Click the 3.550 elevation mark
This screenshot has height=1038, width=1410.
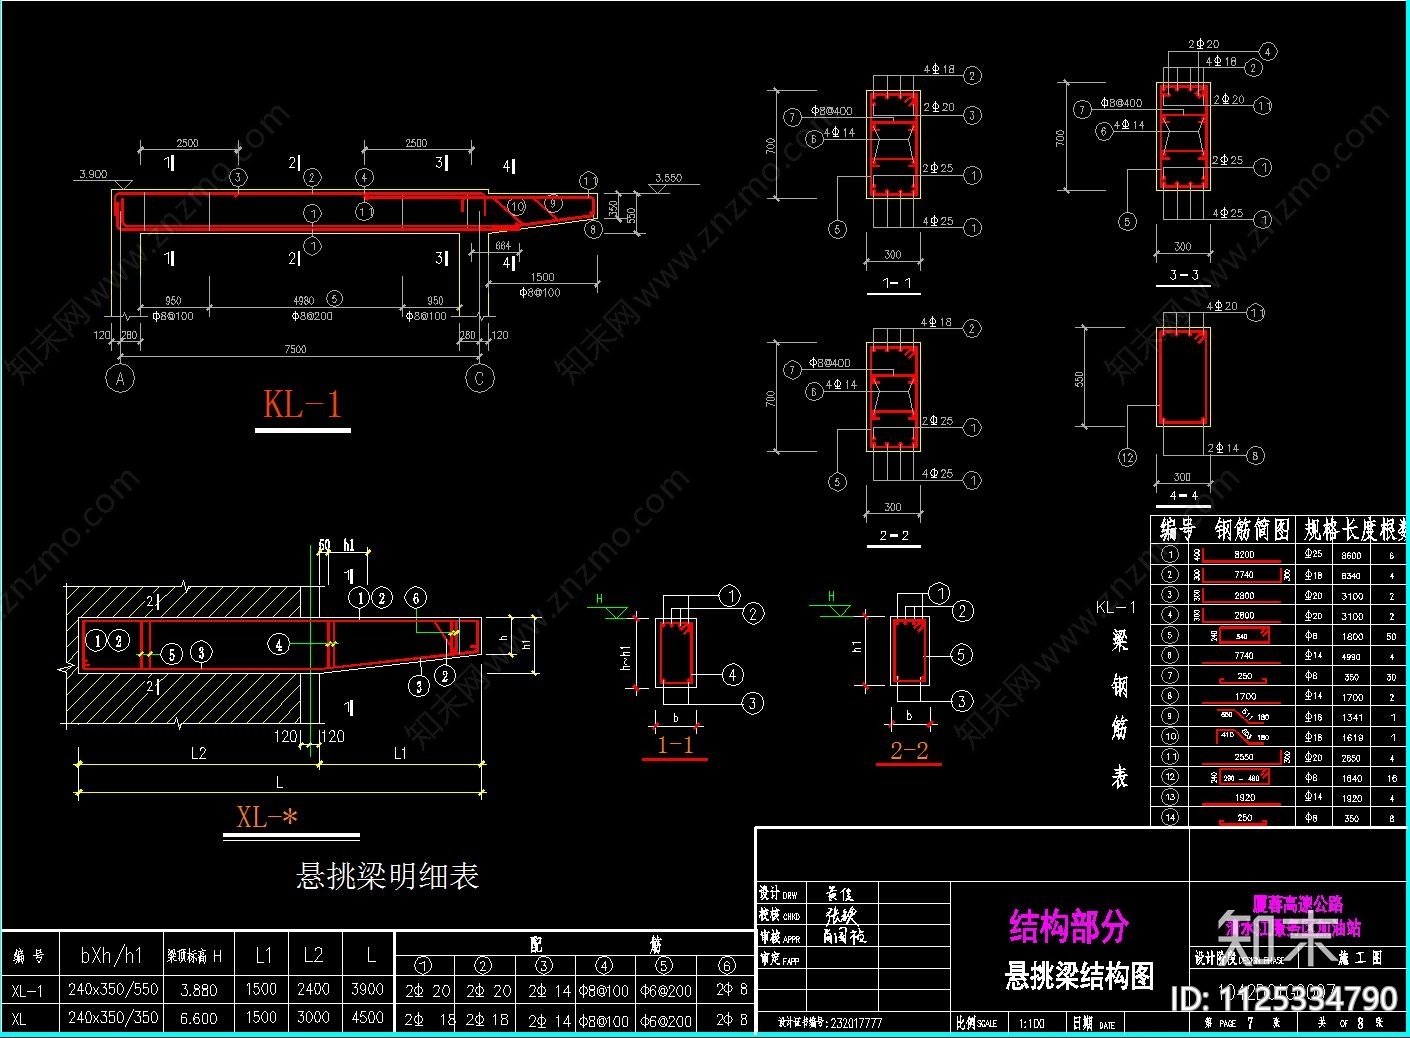668,178
